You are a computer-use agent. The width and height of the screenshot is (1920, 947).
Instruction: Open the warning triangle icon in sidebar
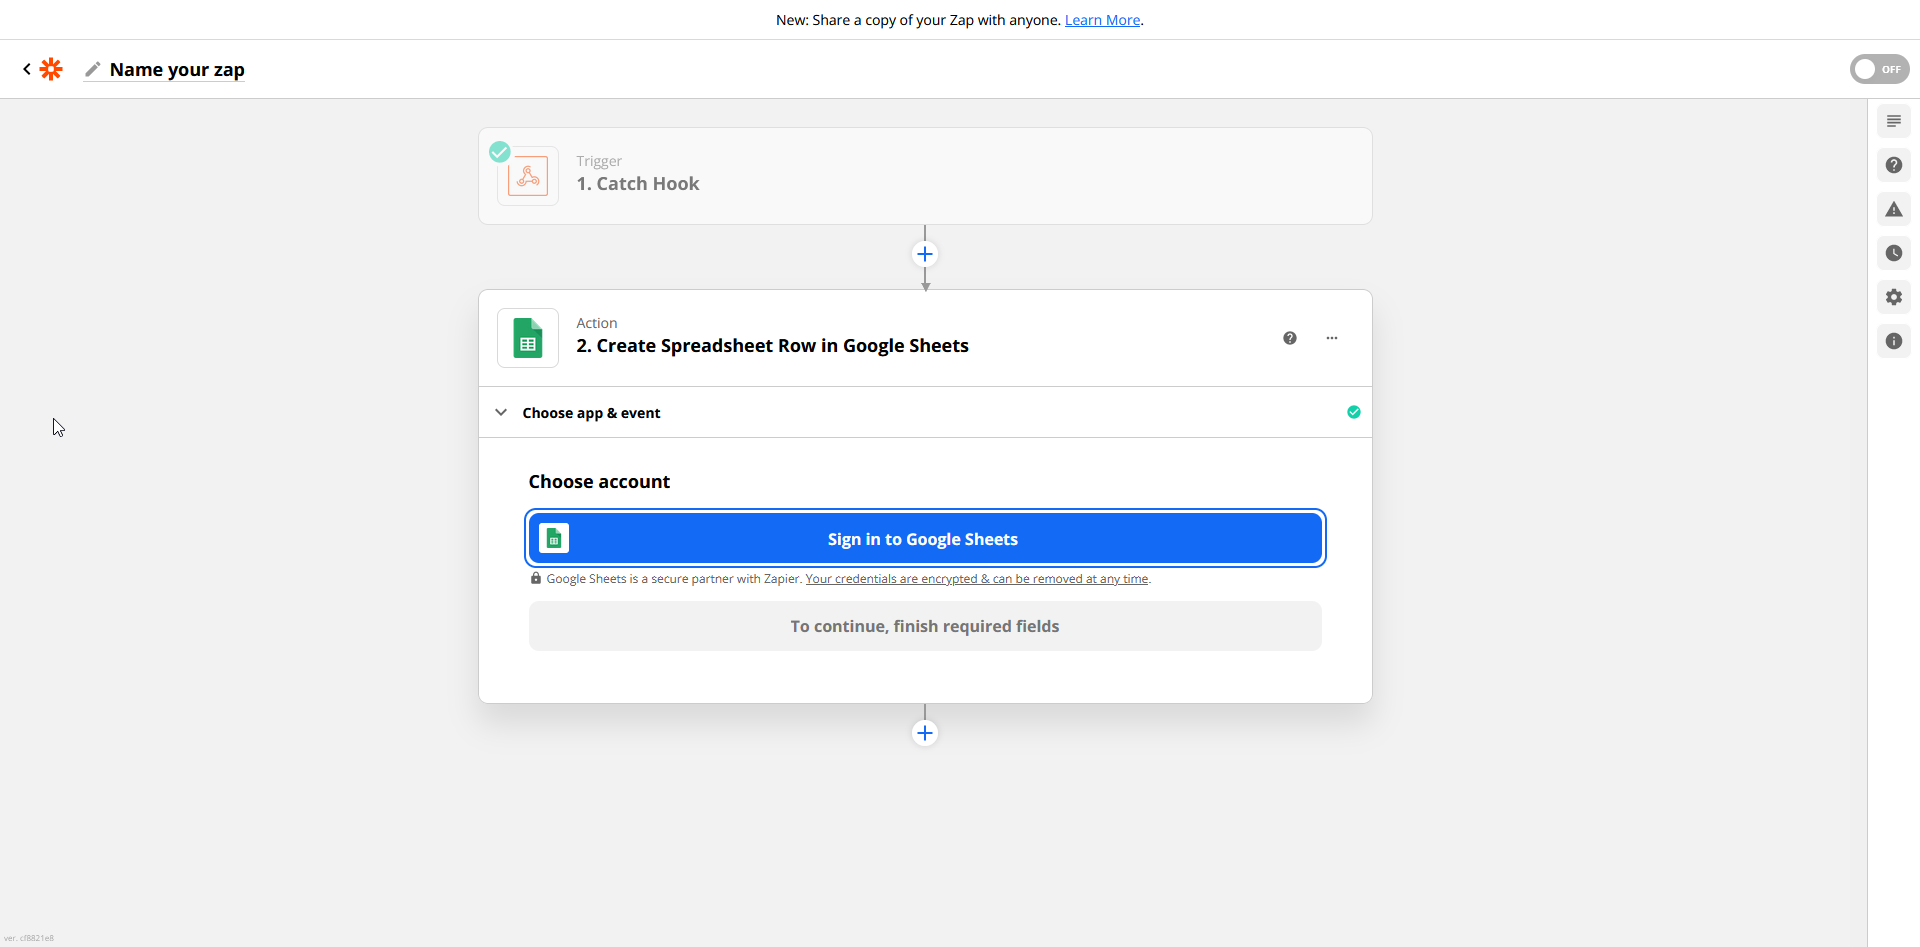pyautogui.click(x=1894, y=209)
